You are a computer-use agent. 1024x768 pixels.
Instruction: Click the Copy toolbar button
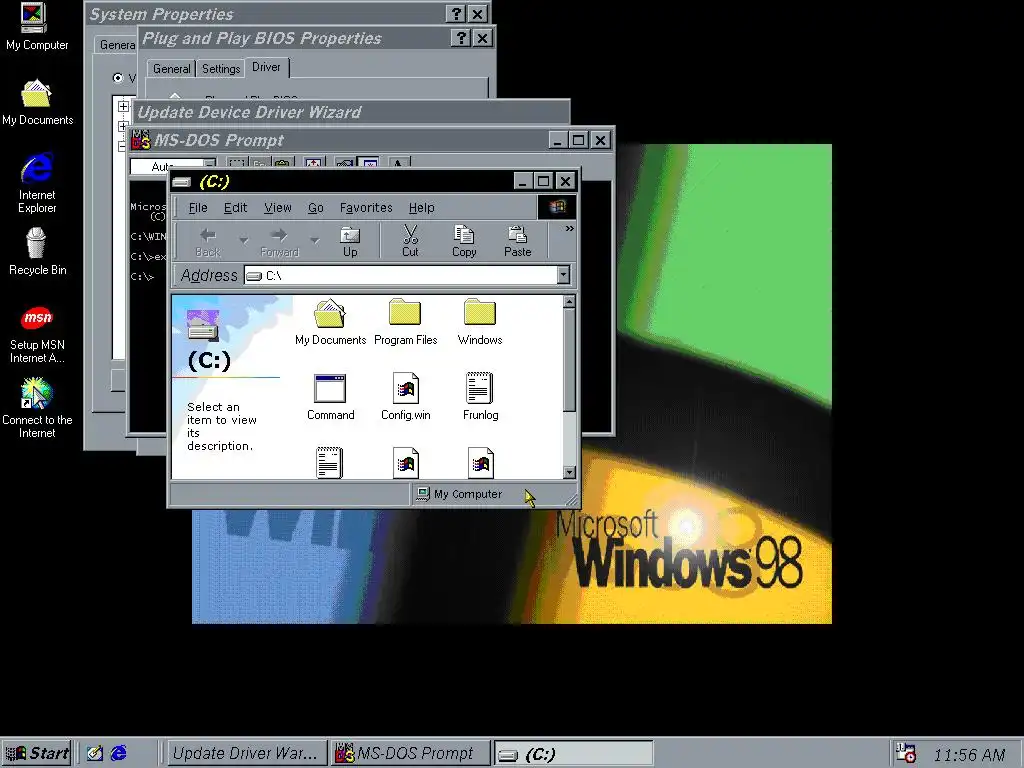[464, 241]
